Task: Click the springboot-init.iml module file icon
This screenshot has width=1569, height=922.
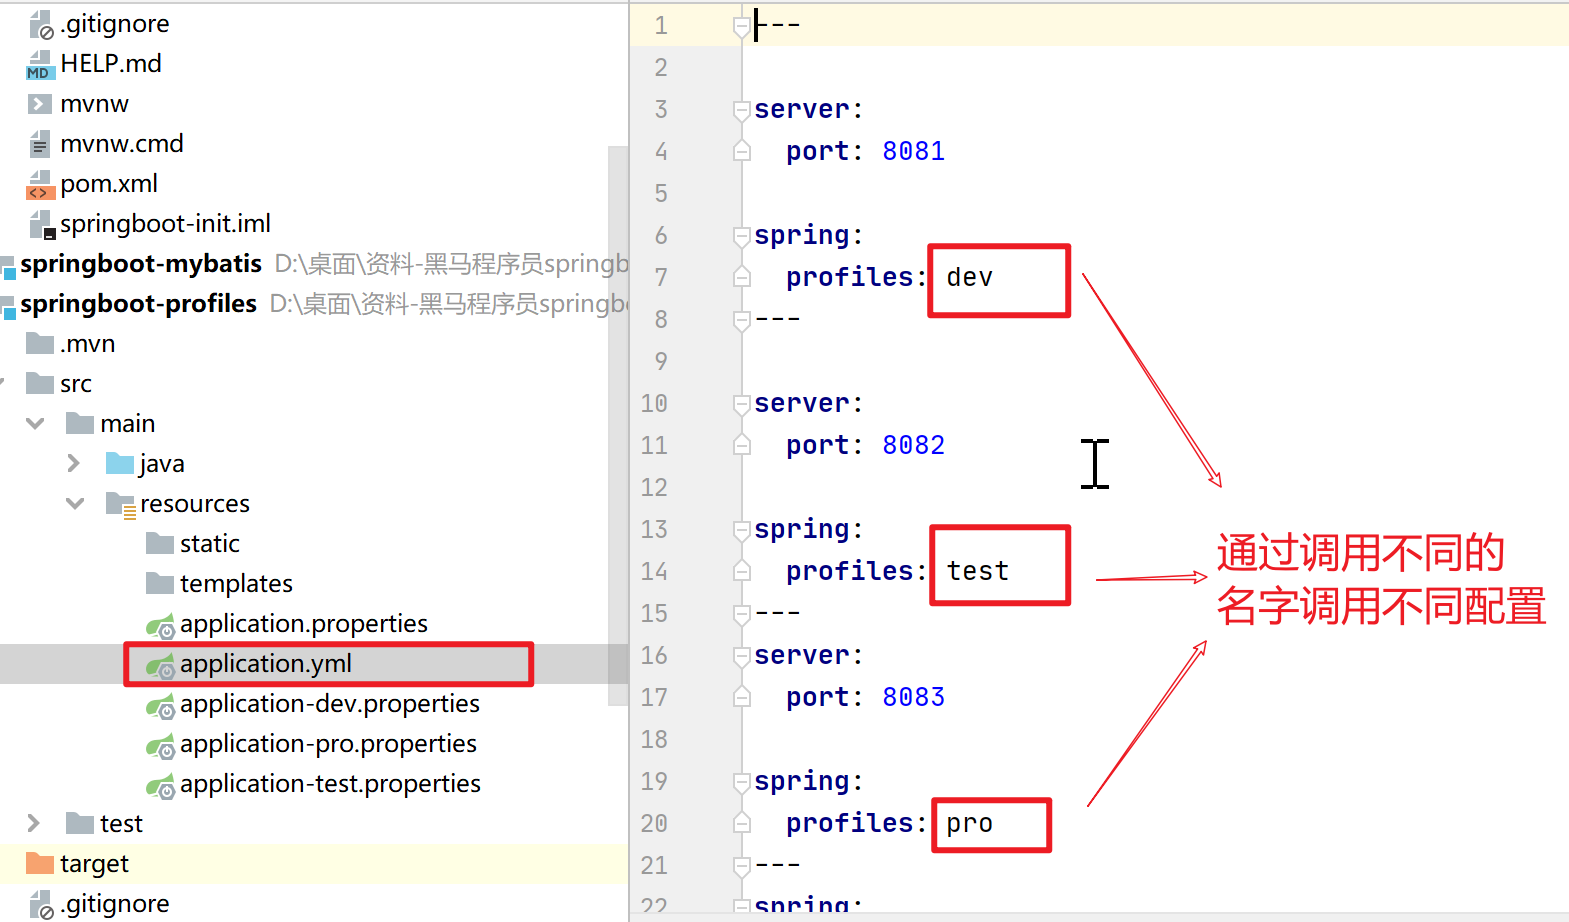Action: (41, 224)
